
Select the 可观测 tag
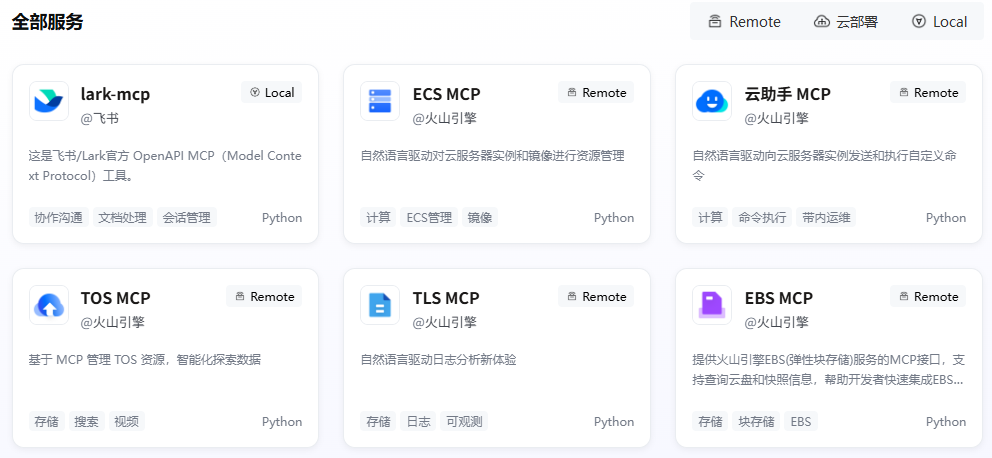(464, 421)
